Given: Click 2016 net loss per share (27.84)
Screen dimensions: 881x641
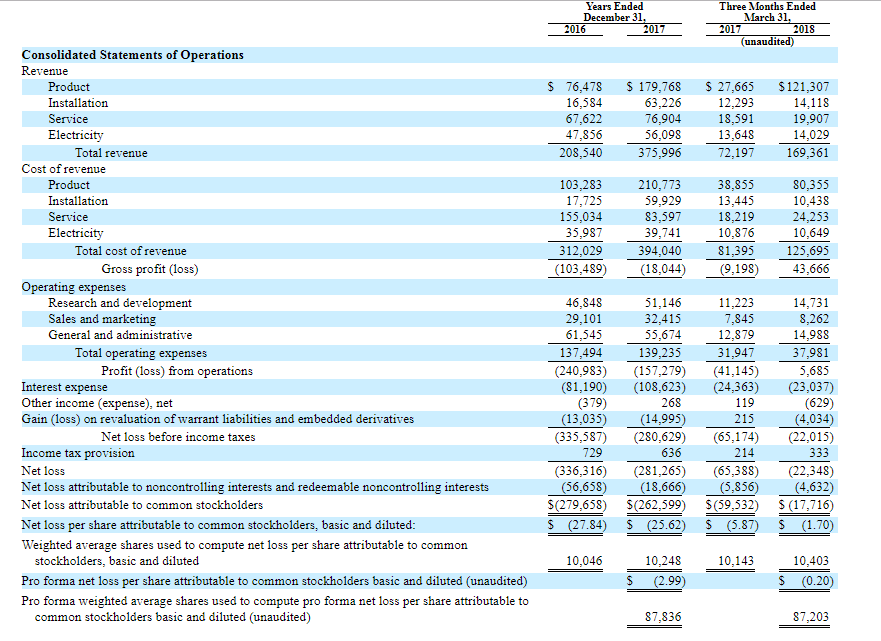Looking at the screenshot, I should [587, 525].
